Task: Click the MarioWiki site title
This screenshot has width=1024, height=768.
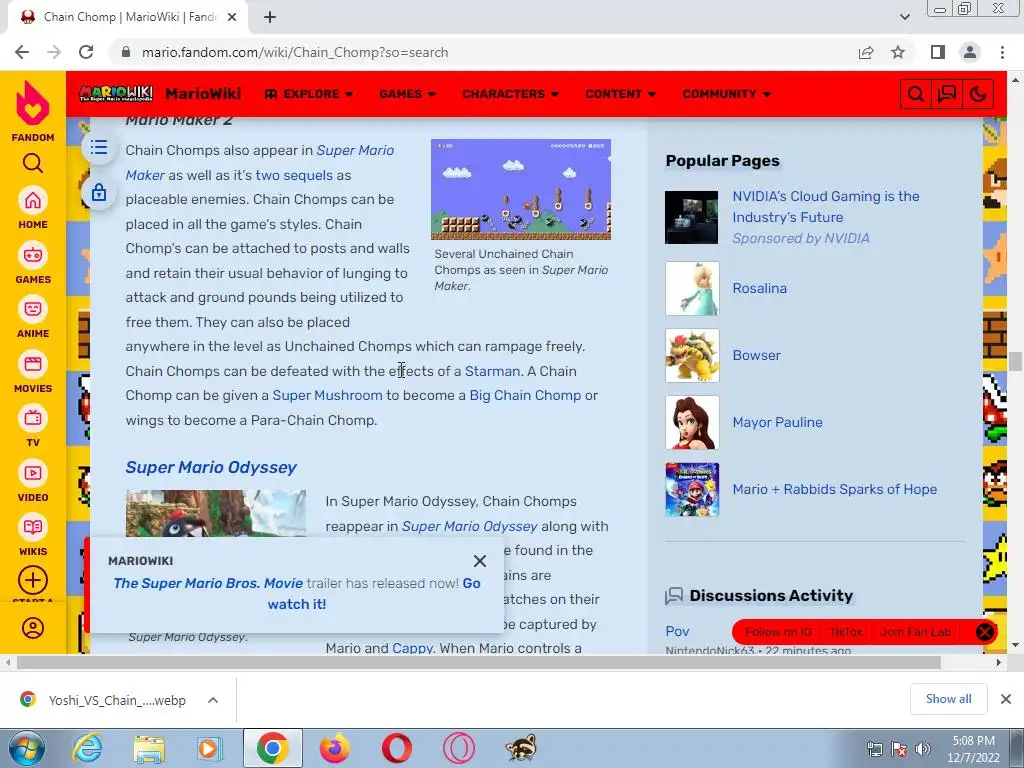Action: coord(203,94)
